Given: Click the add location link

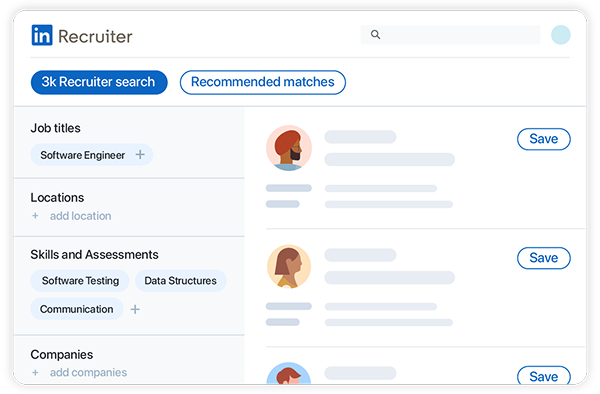Looking at the screenshot, I should click(80, 216).
